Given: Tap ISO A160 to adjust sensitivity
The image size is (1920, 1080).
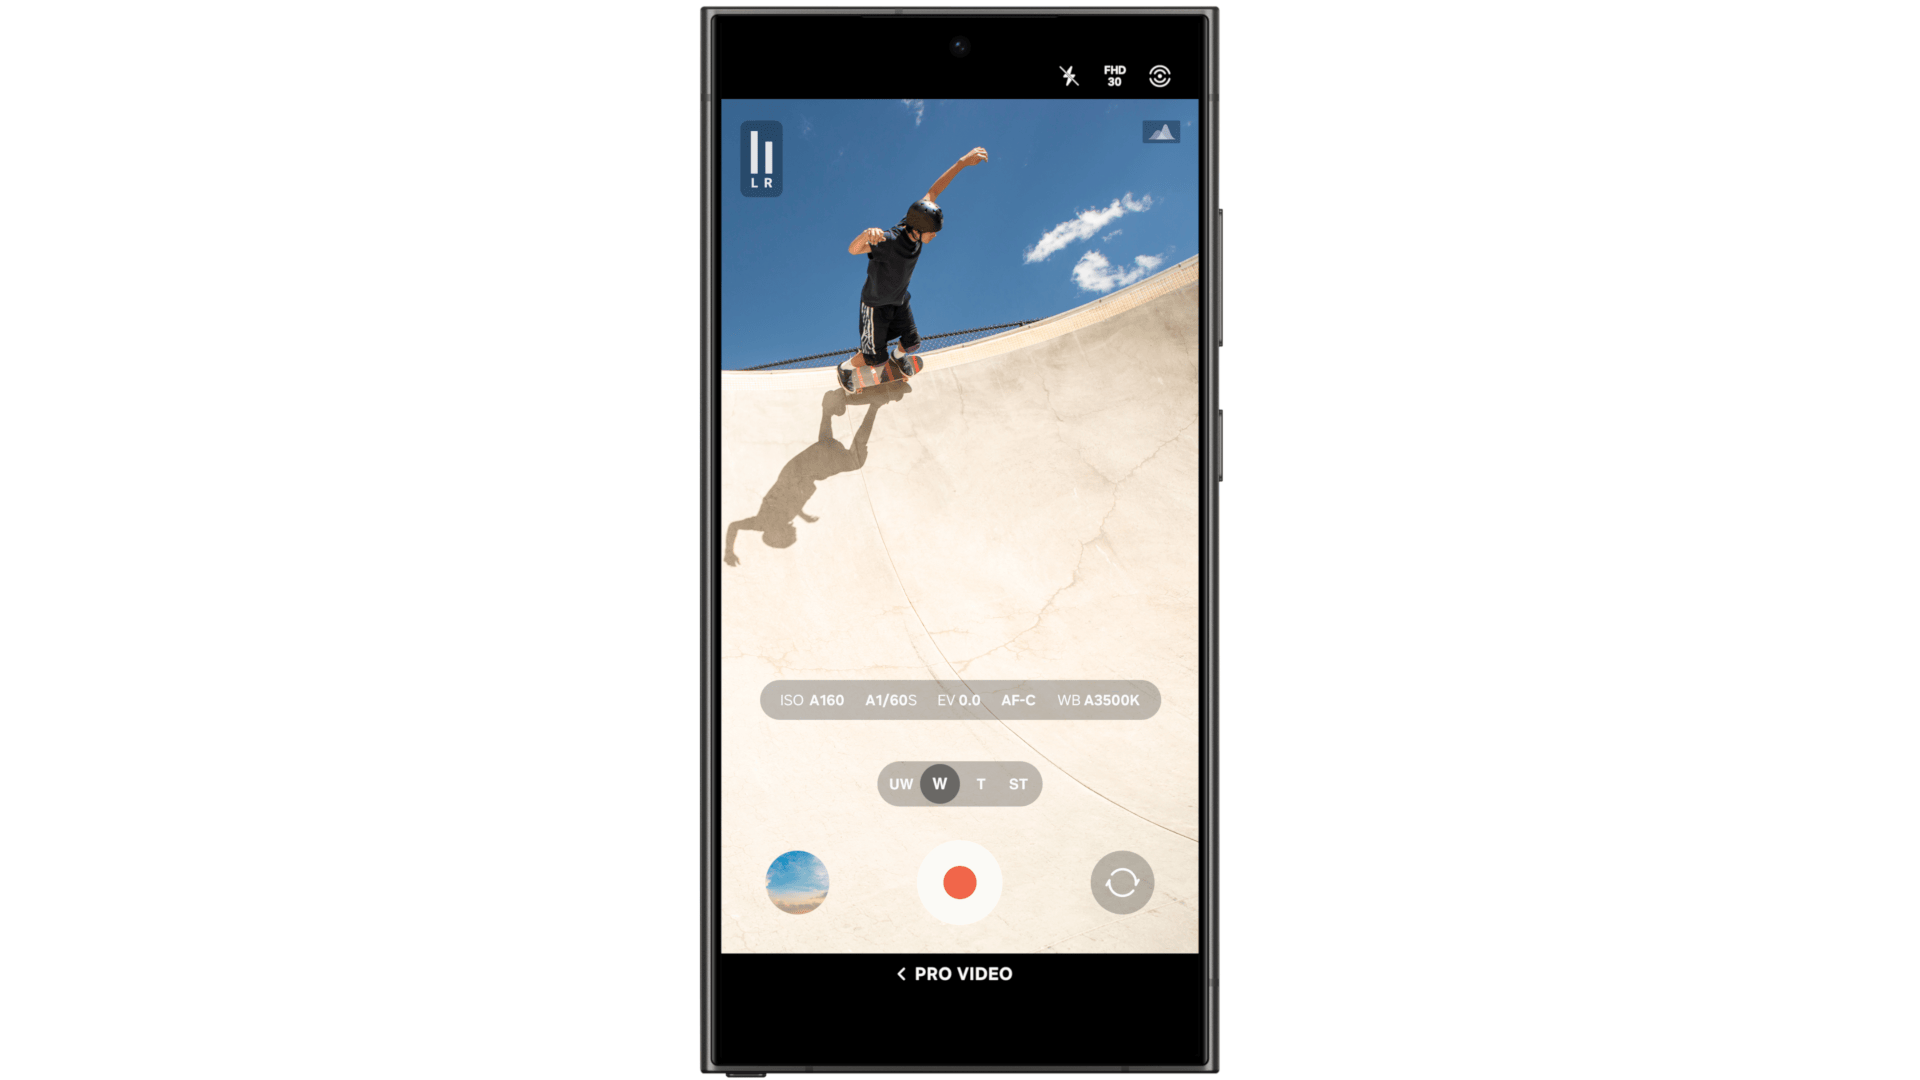Looking at the screenshot, I should pyautogui.click(x=808, y=700).
